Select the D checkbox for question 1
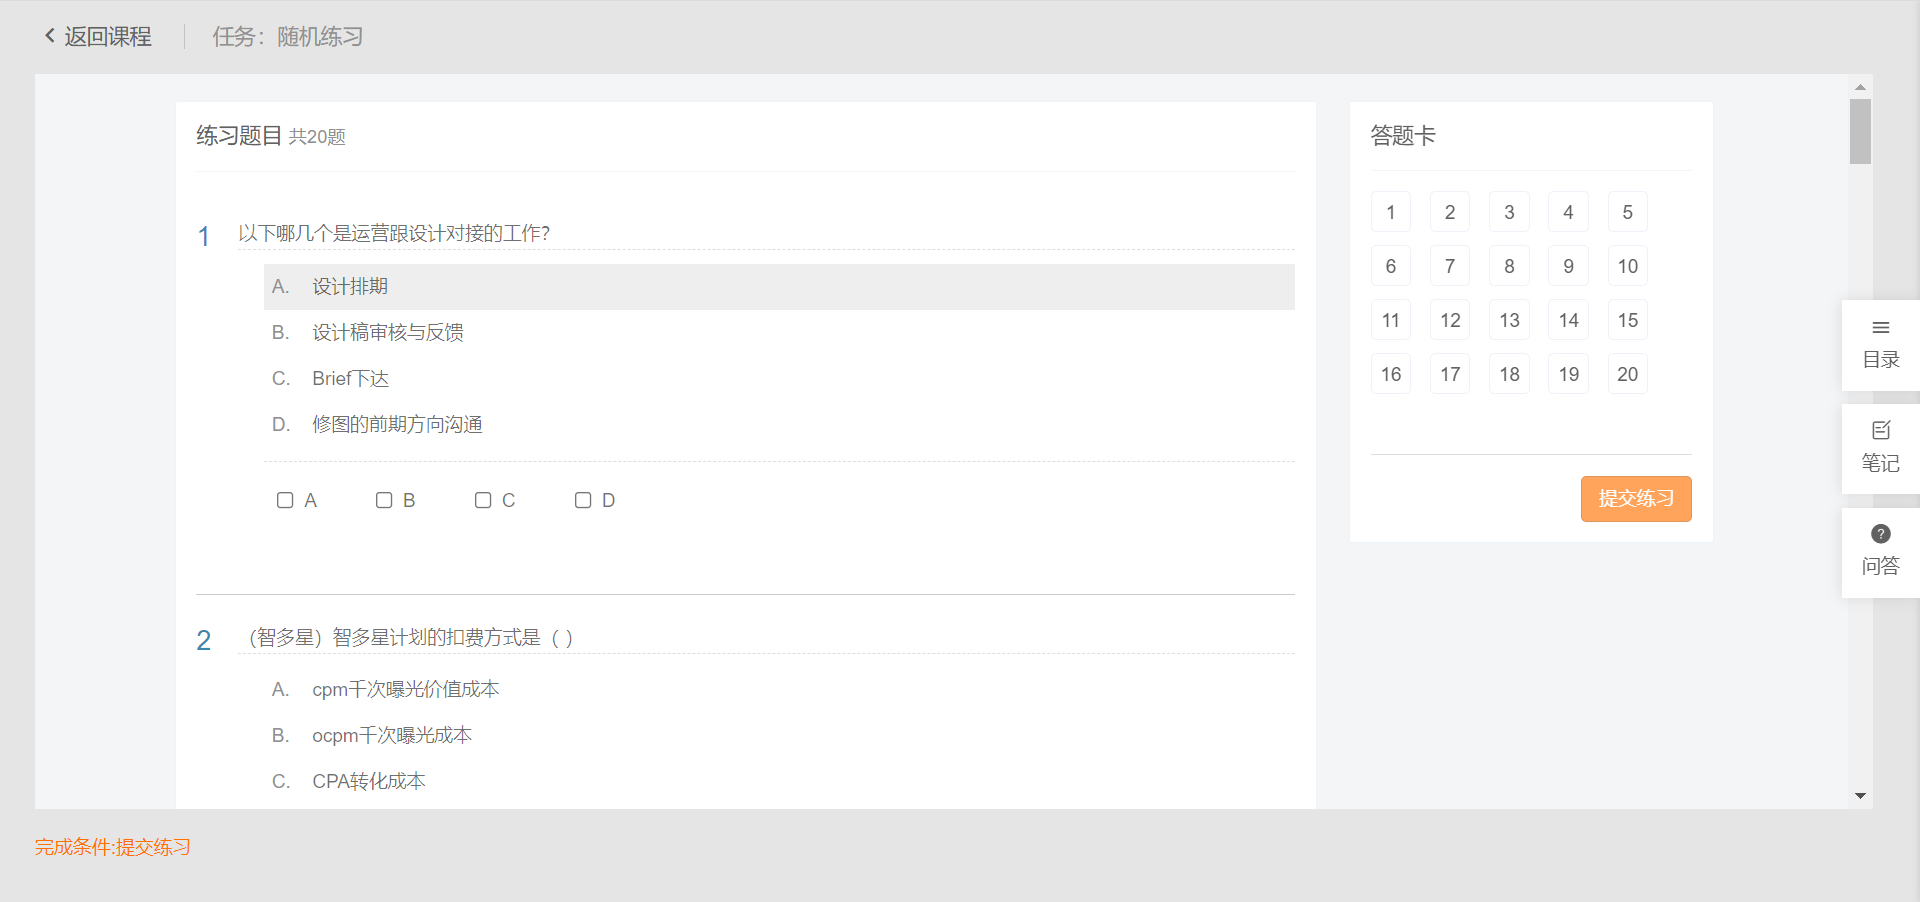The image size is (1920, 902). pos(583,500)
